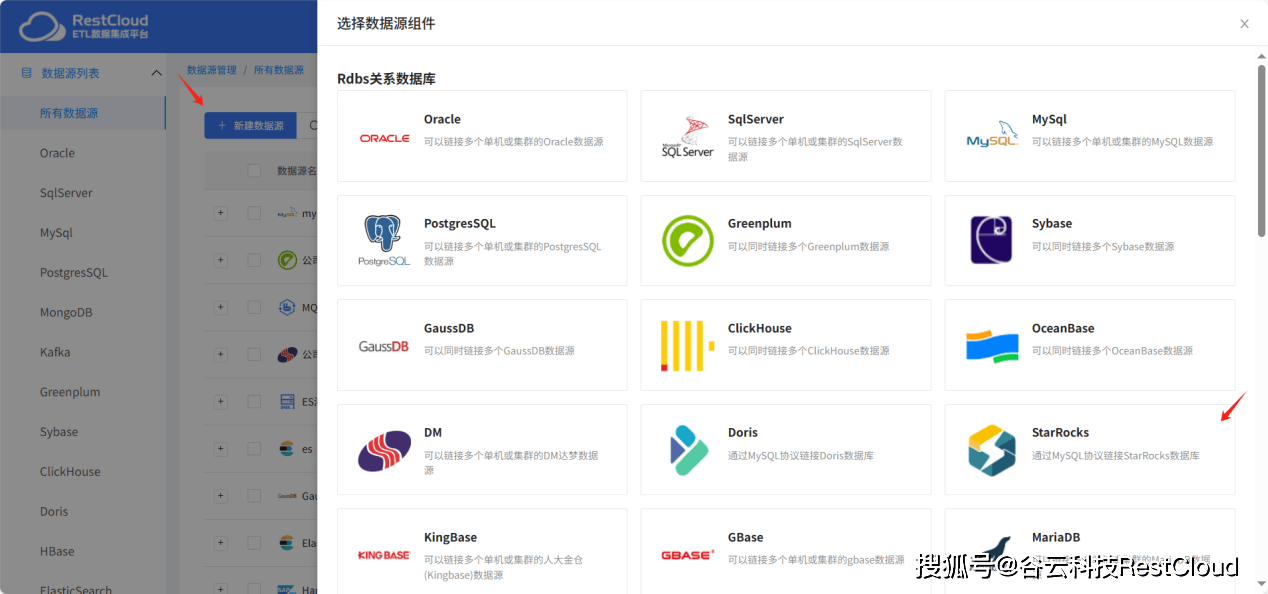Open MongoDB in the left sidebar

coord(66,312)
